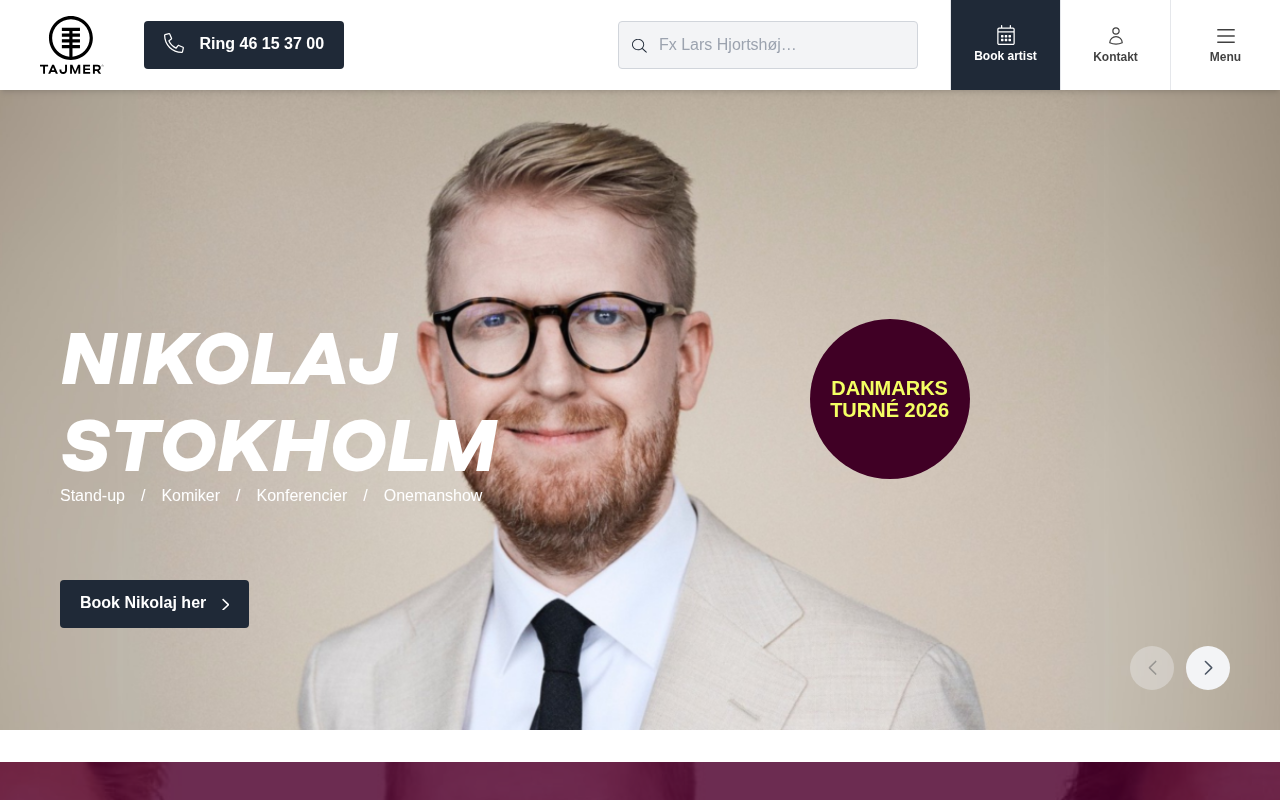This screenshot has height=800, width=1280.
Task: Click the Danmarks Turné 2026 circle
Action: [890, 399]
